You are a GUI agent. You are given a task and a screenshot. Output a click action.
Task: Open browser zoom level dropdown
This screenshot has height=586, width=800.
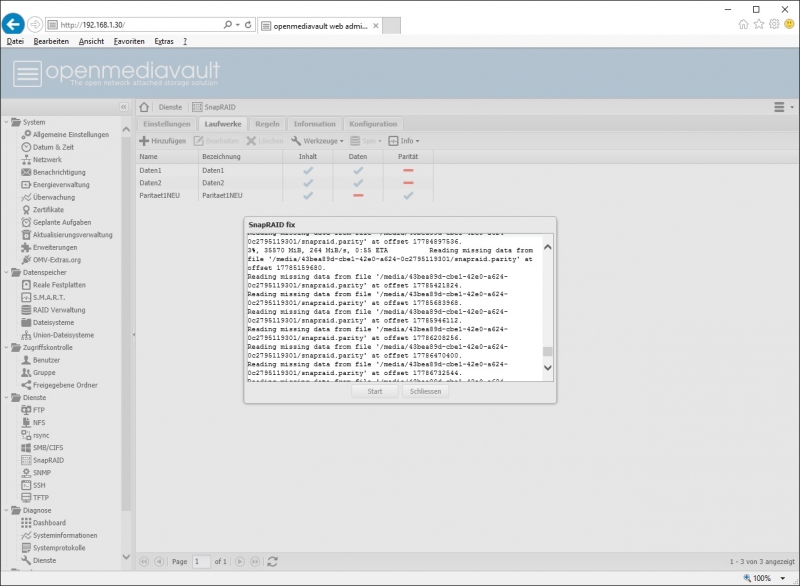[782, 578]
